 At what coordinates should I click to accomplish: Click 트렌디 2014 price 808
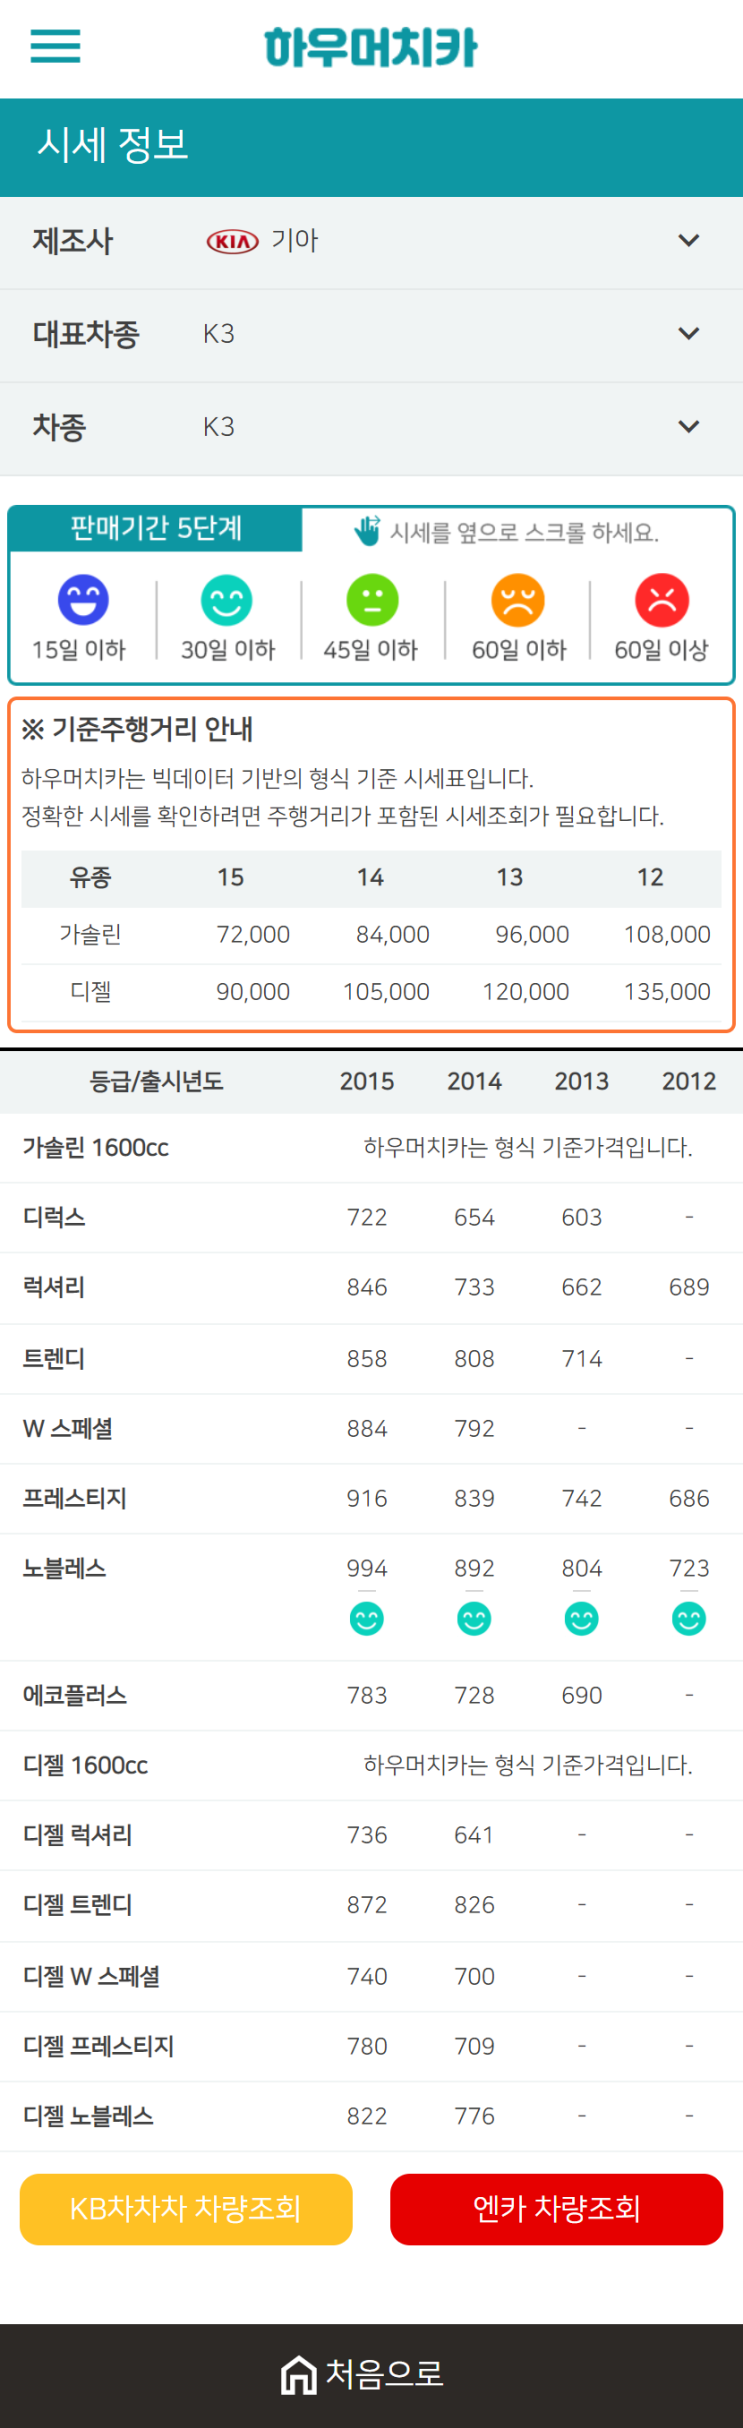(474, 1359)
